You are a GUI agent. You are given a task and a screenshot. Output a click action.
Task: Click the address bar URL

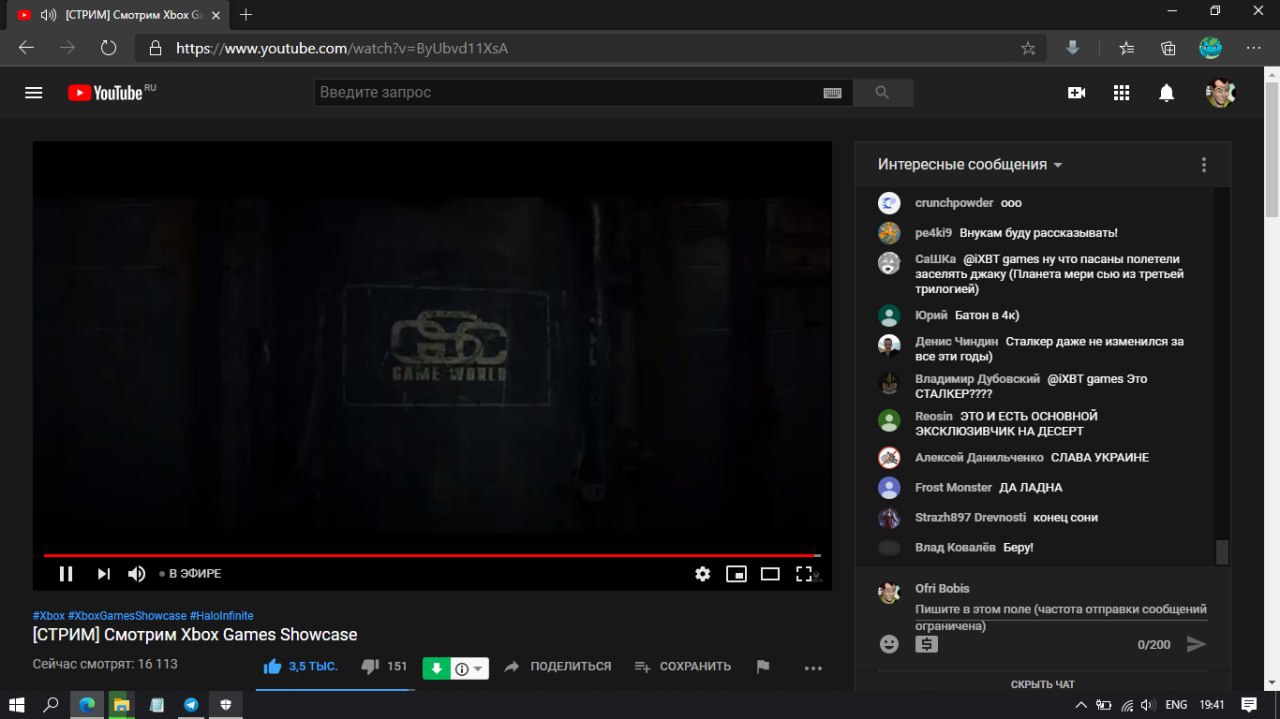click(342, 48)
